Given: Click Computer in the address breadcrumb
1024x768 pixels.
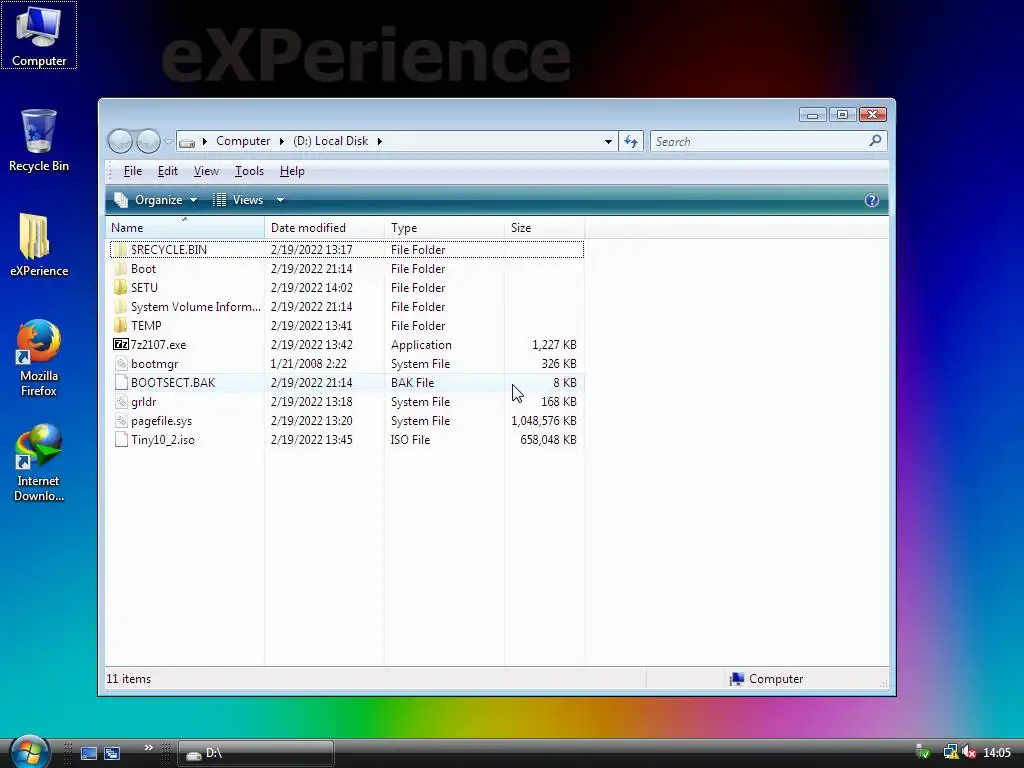Looking at the screenshot, I should pyautogui.click(x=243, y=141).
